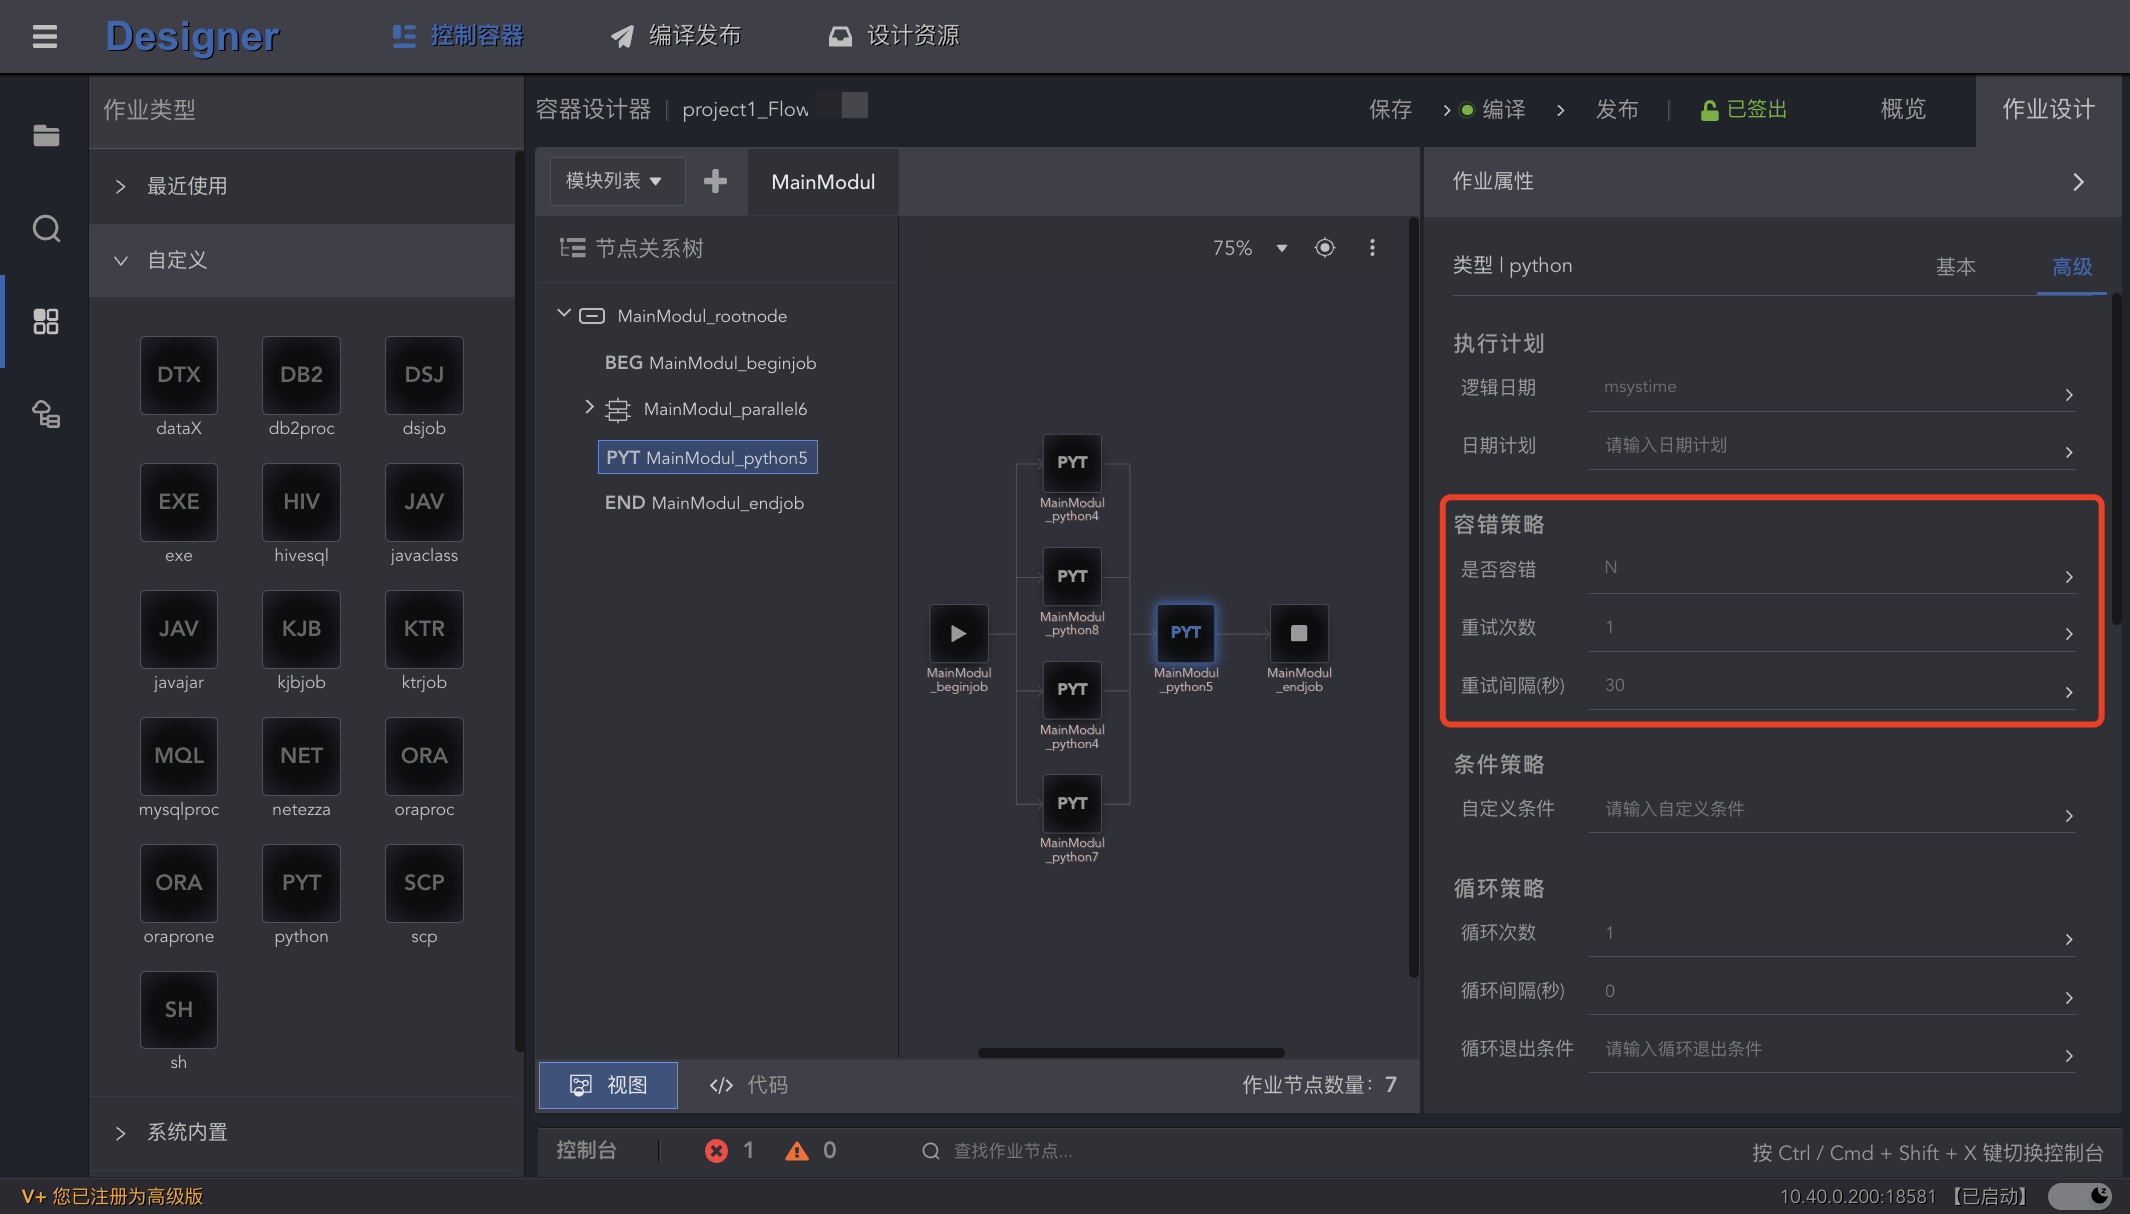Click the locate/center target icon on canvas
The height and width of the screenshot is (1214, 2130).
click(x=1325, y=248)
